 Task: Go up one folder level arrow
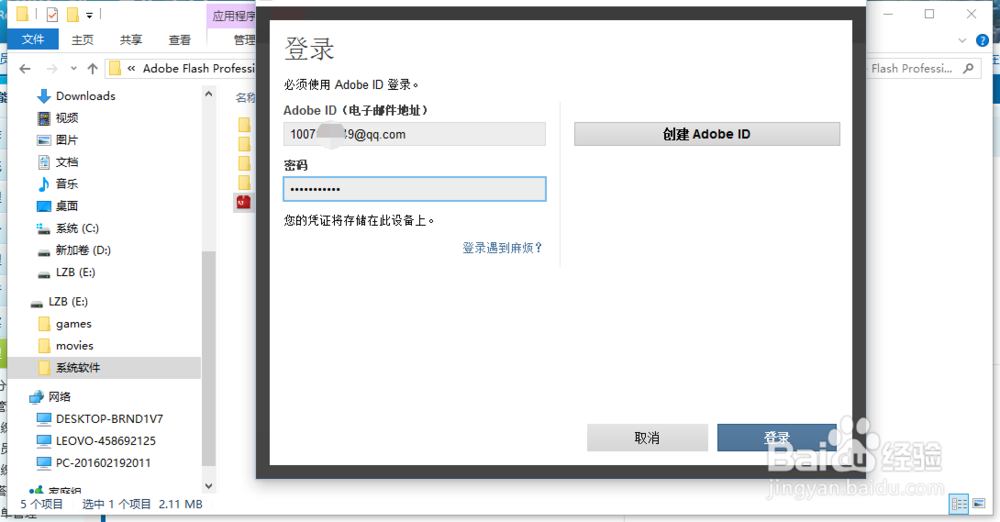pos(92,69)
